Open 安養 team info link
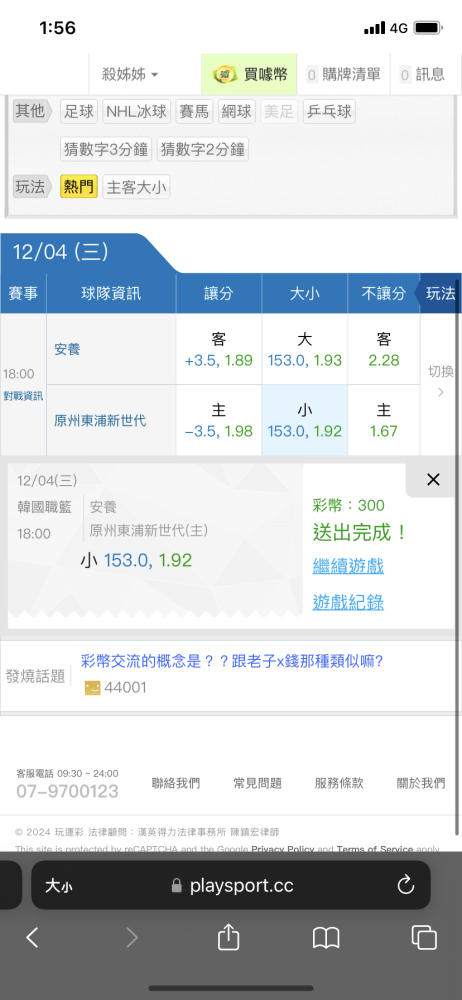 pyautogui.click(x=67, y=349)
